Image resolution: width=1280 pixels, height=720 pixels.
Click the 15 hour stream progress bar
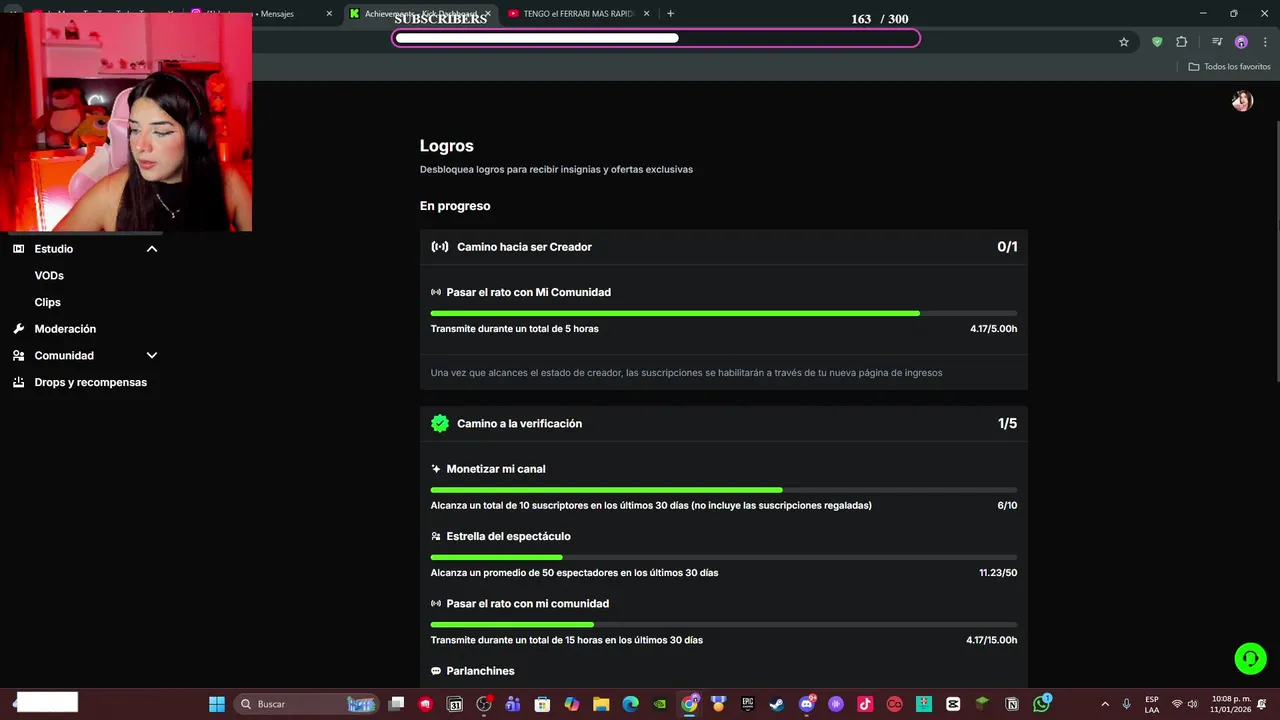(x=724, y=624)
